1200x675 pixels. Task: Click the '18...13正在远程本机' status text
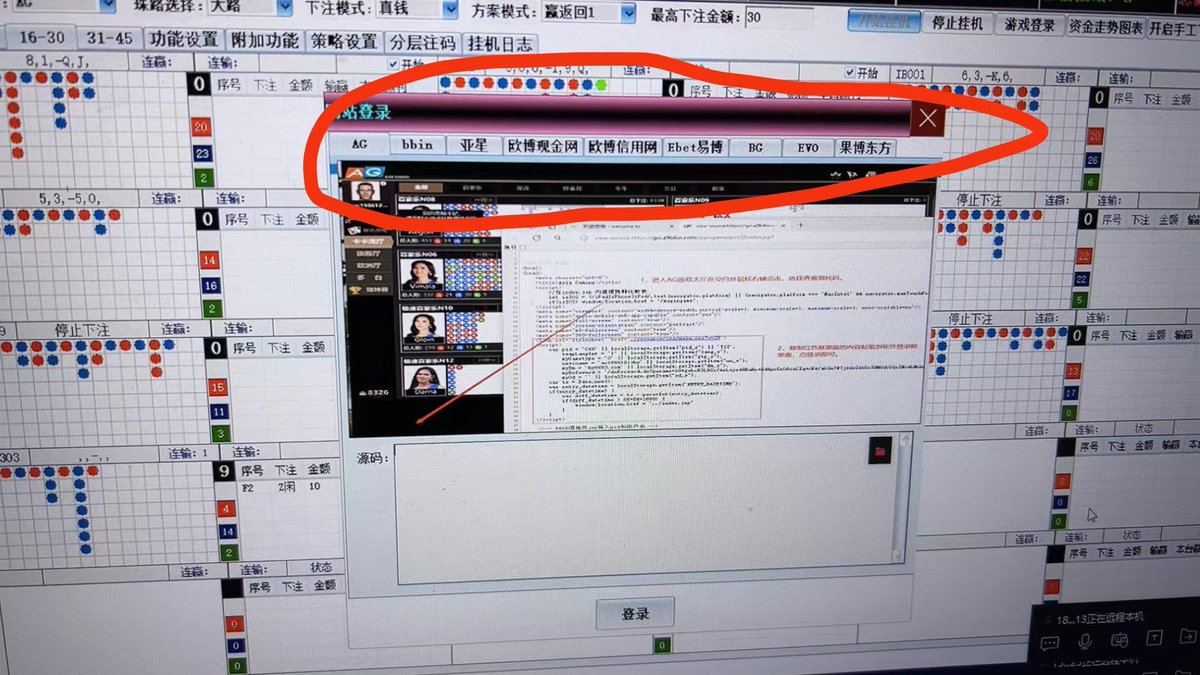click(1100, 616)
